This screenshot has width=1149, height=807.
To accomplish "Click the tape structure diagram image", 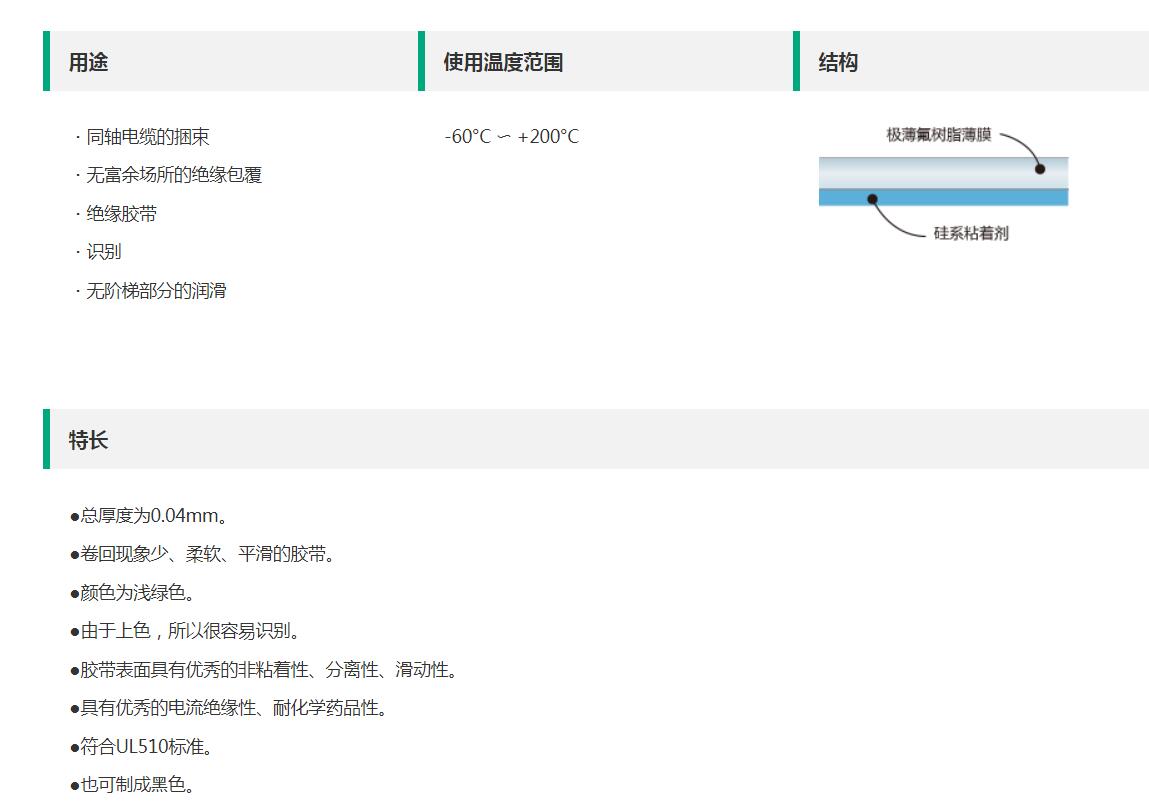I will tap(943, 183).
